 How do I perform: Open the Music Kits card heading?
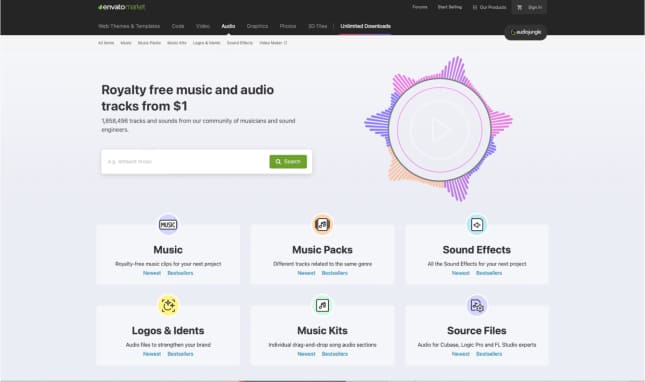point(322,331)
